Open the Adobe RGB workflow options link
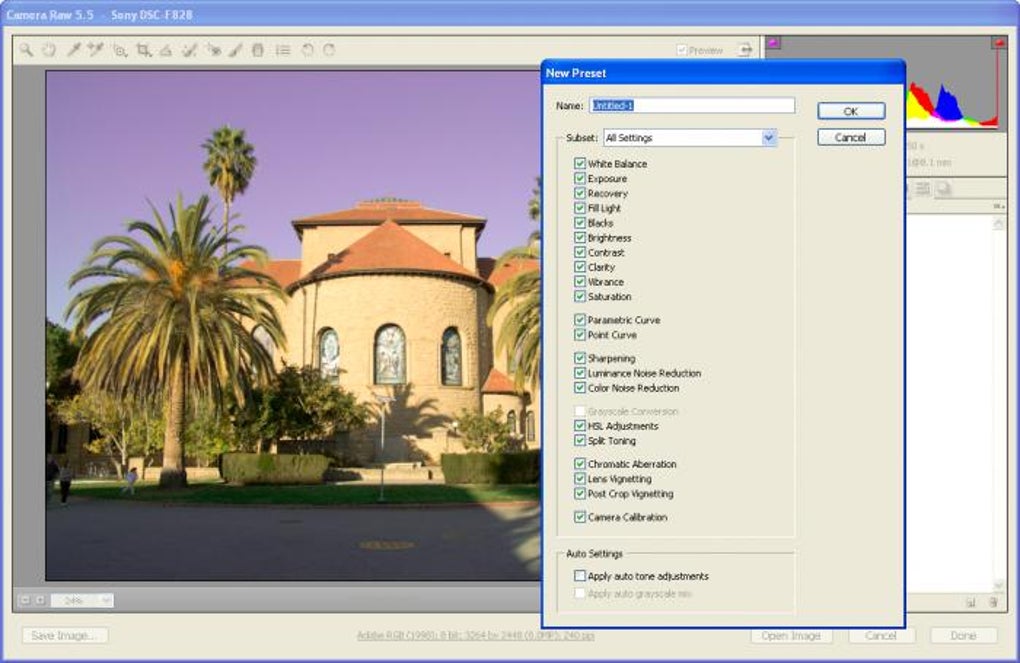The height and width of the screenshot is (663, 1020). pos(476,636)
